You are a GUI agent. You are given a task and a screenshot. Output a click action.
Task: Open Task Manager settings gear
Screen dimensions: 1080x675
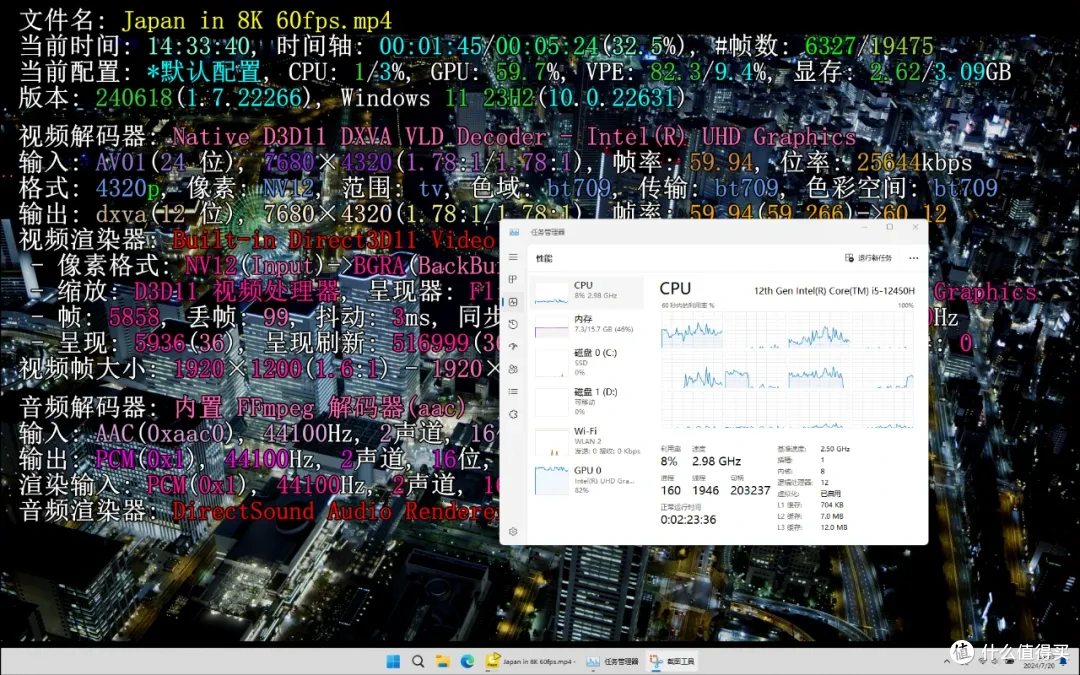click(x=513, y=531)
